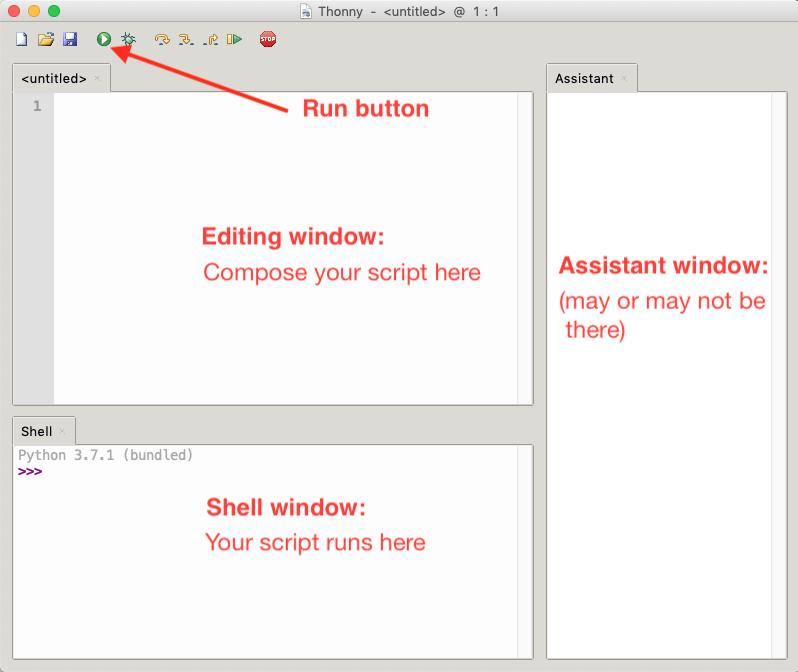Save the script using the floppy disk icon
Viewport: 798px width, 672px height.
(x=70, y=39)
